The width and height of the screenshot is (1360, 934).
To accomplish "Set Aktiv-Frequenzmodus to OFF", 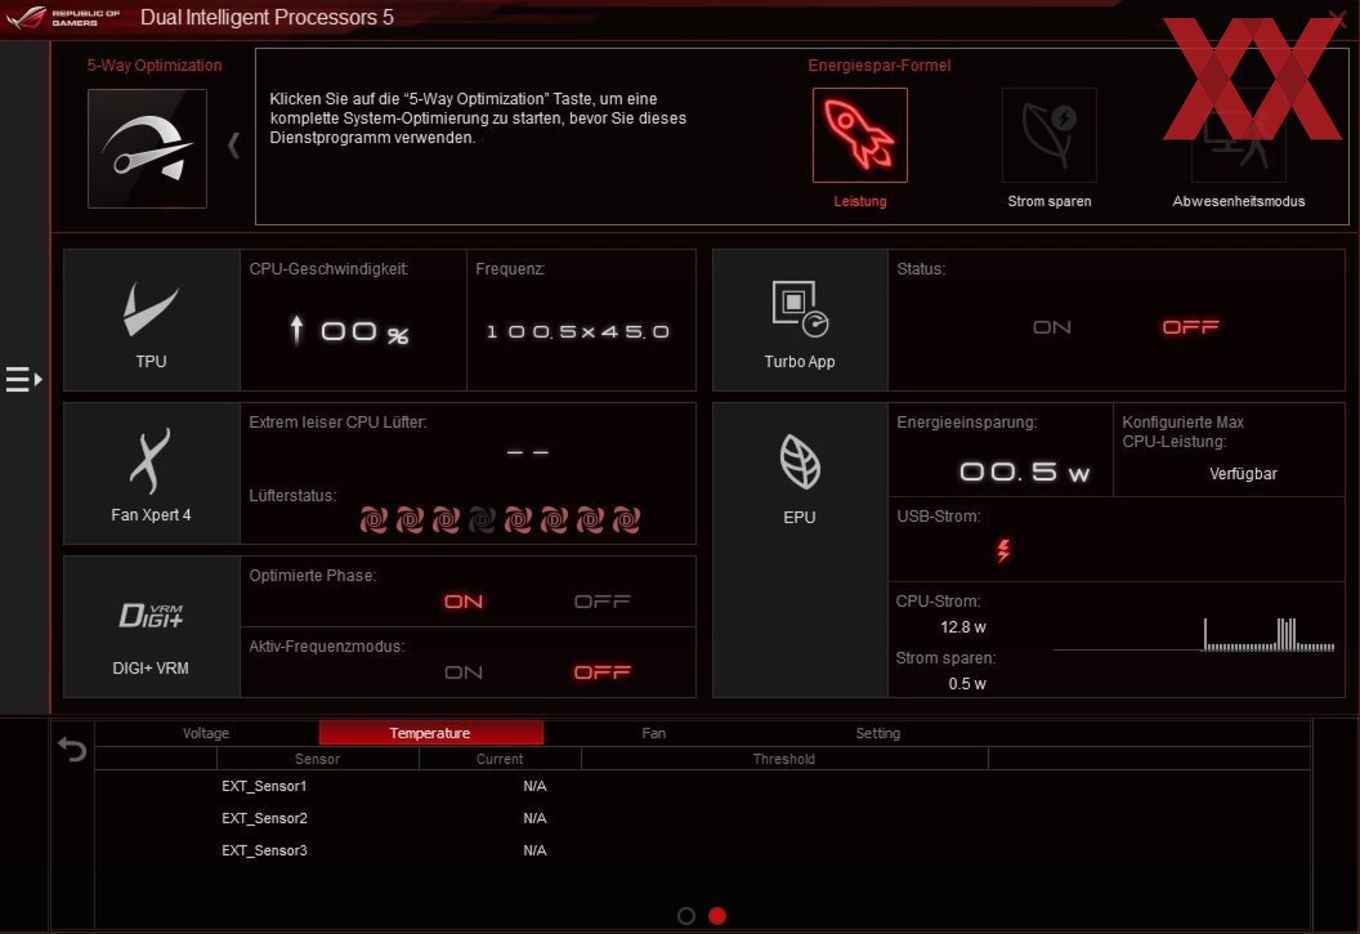I will [602, 672].
